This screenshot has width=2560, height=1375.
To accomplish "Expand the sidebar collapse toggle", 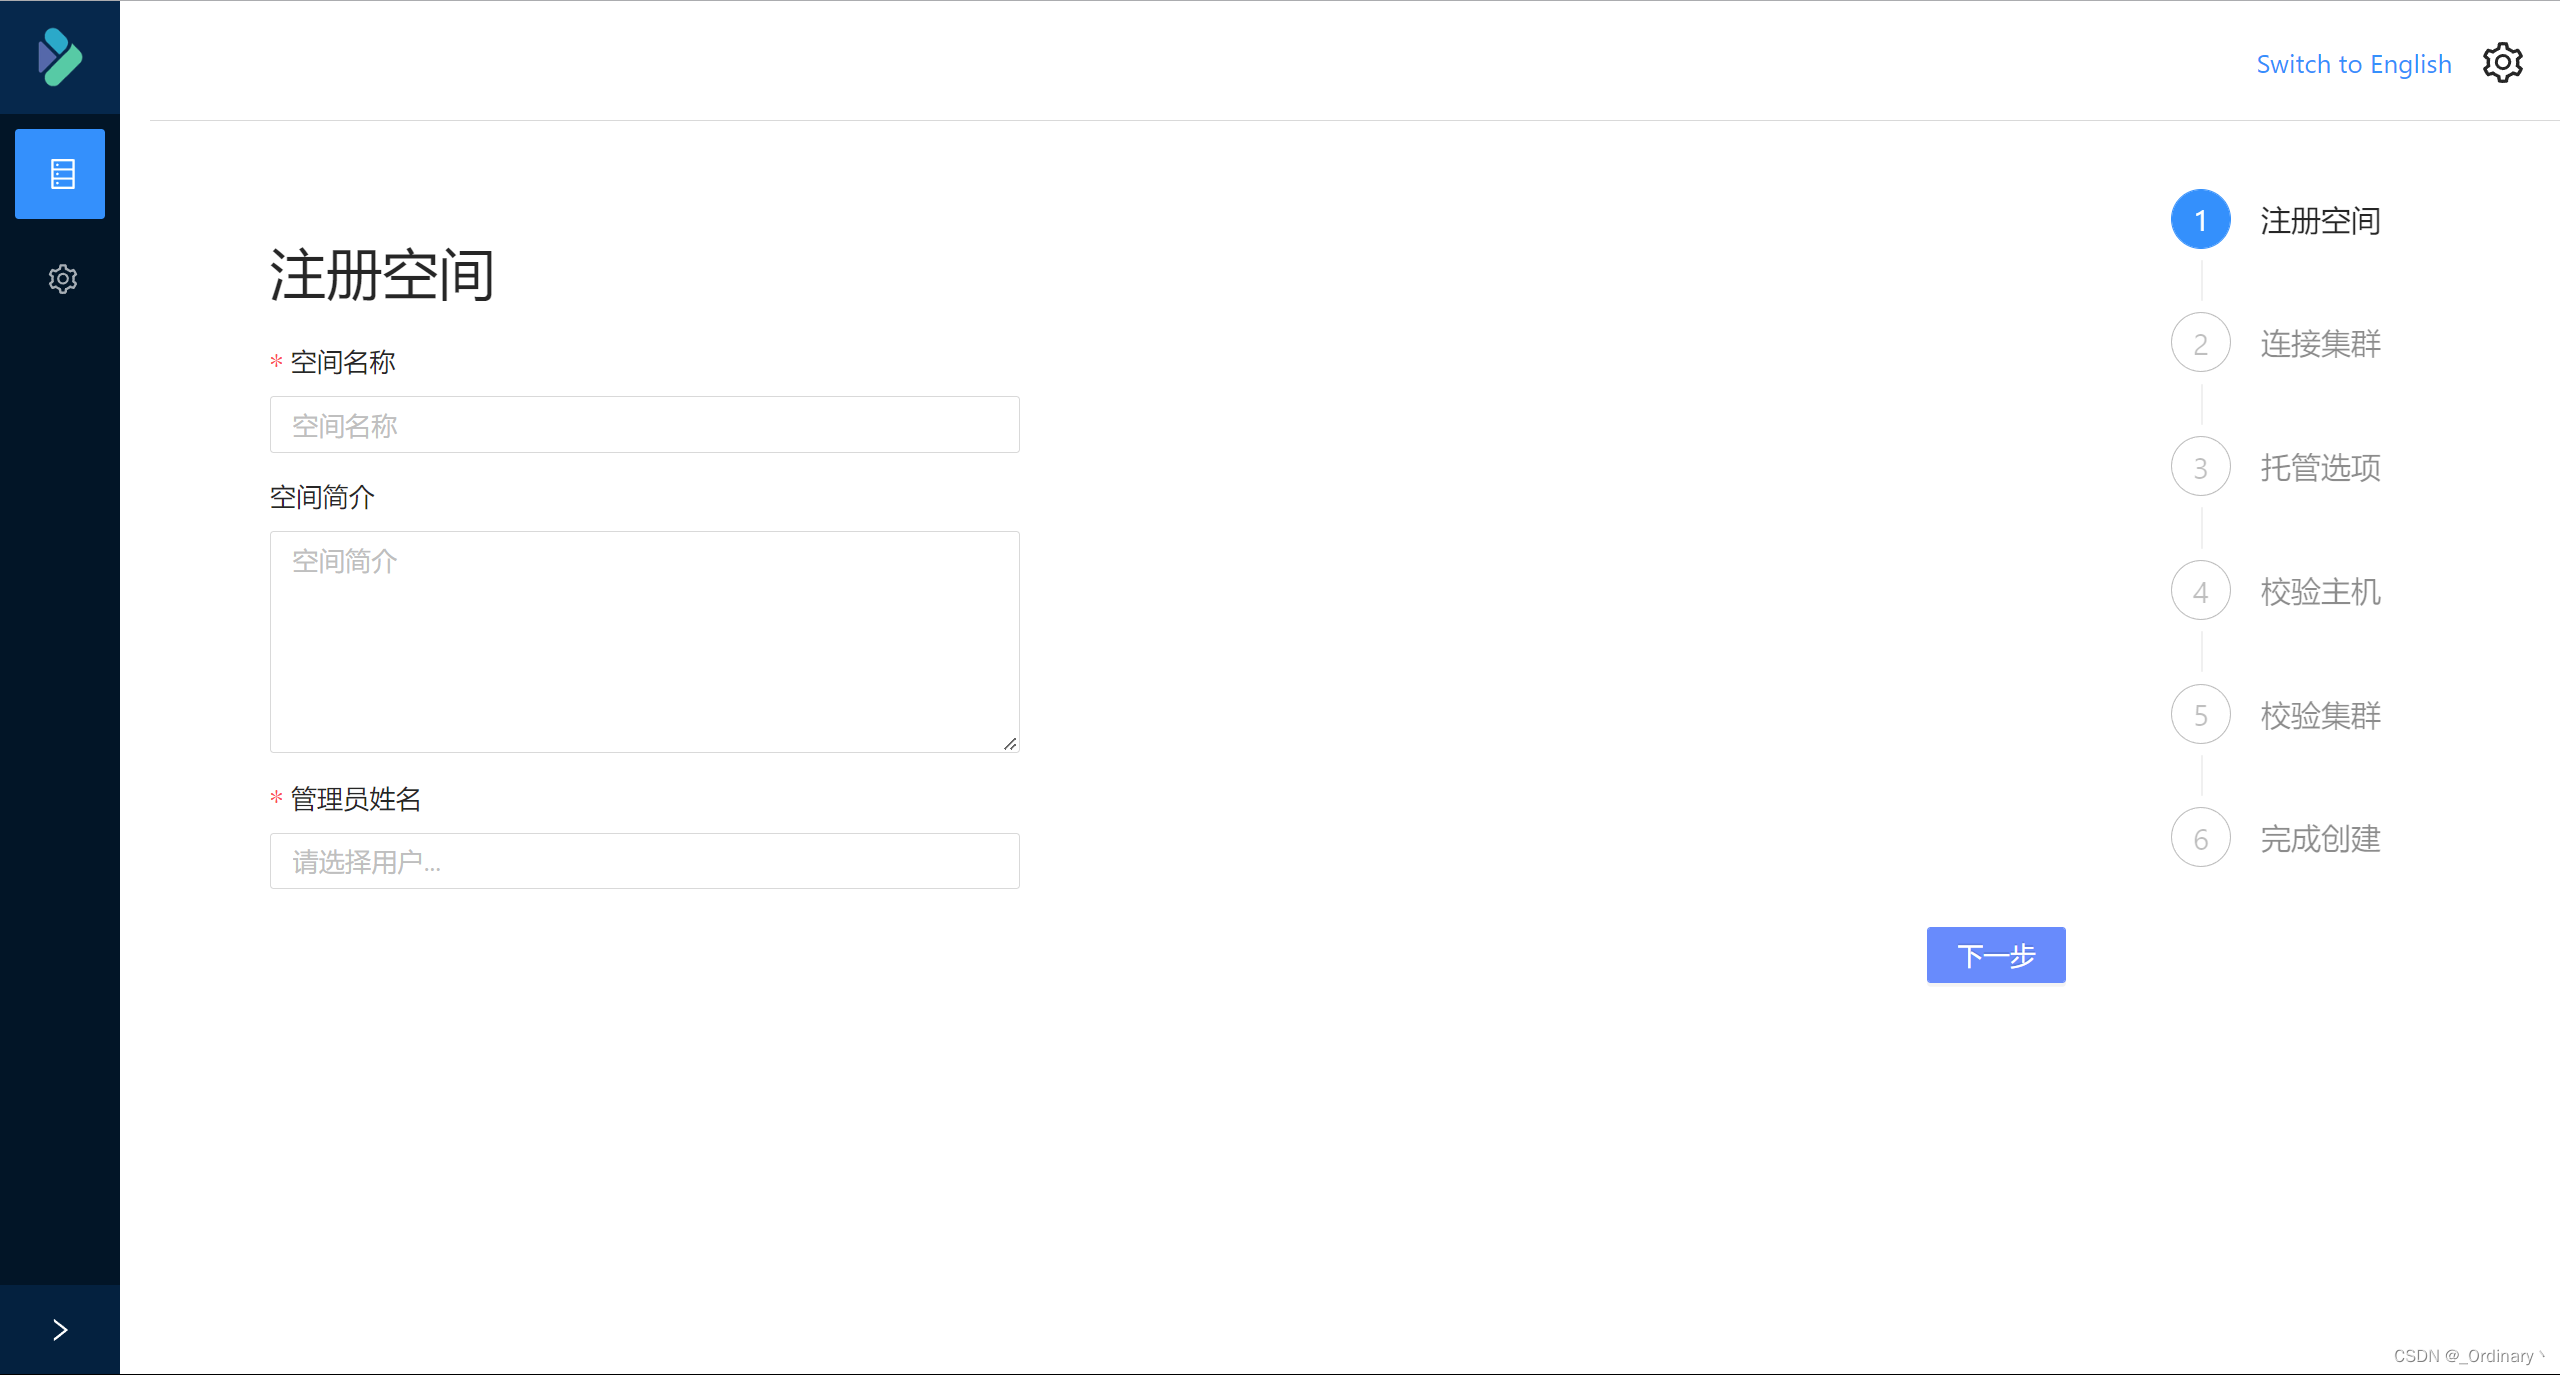I will pos(59,1328).
